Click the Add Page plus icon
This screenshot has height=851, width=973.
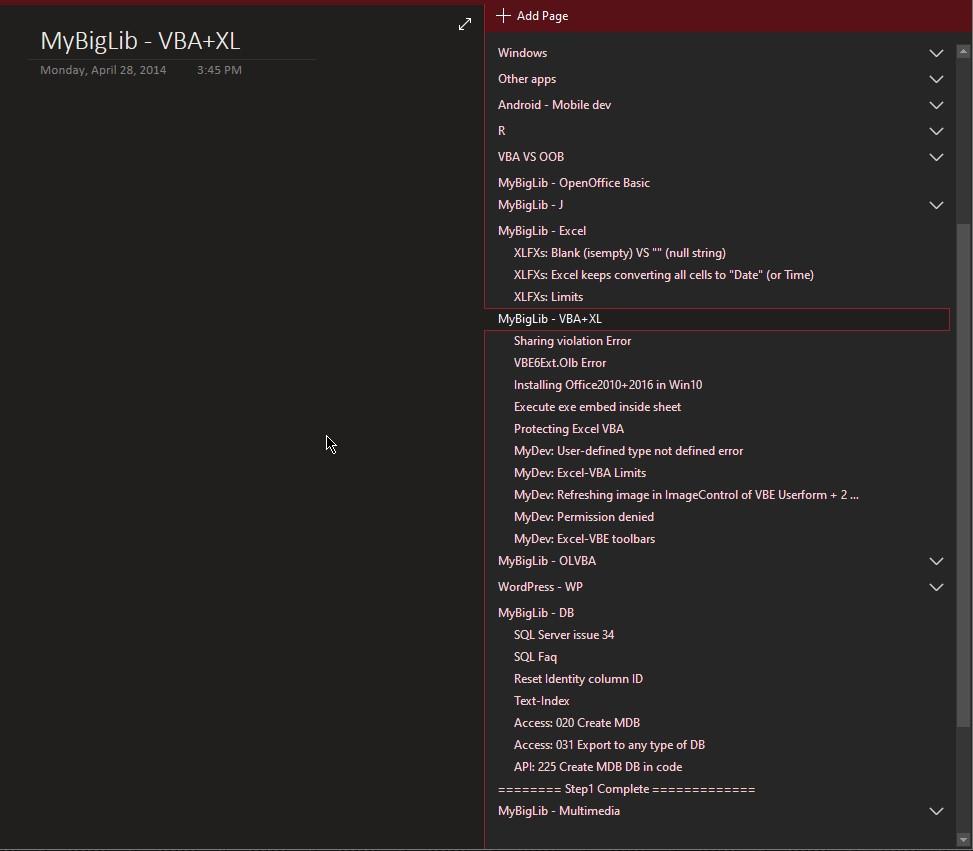click(x=503, y=16)
